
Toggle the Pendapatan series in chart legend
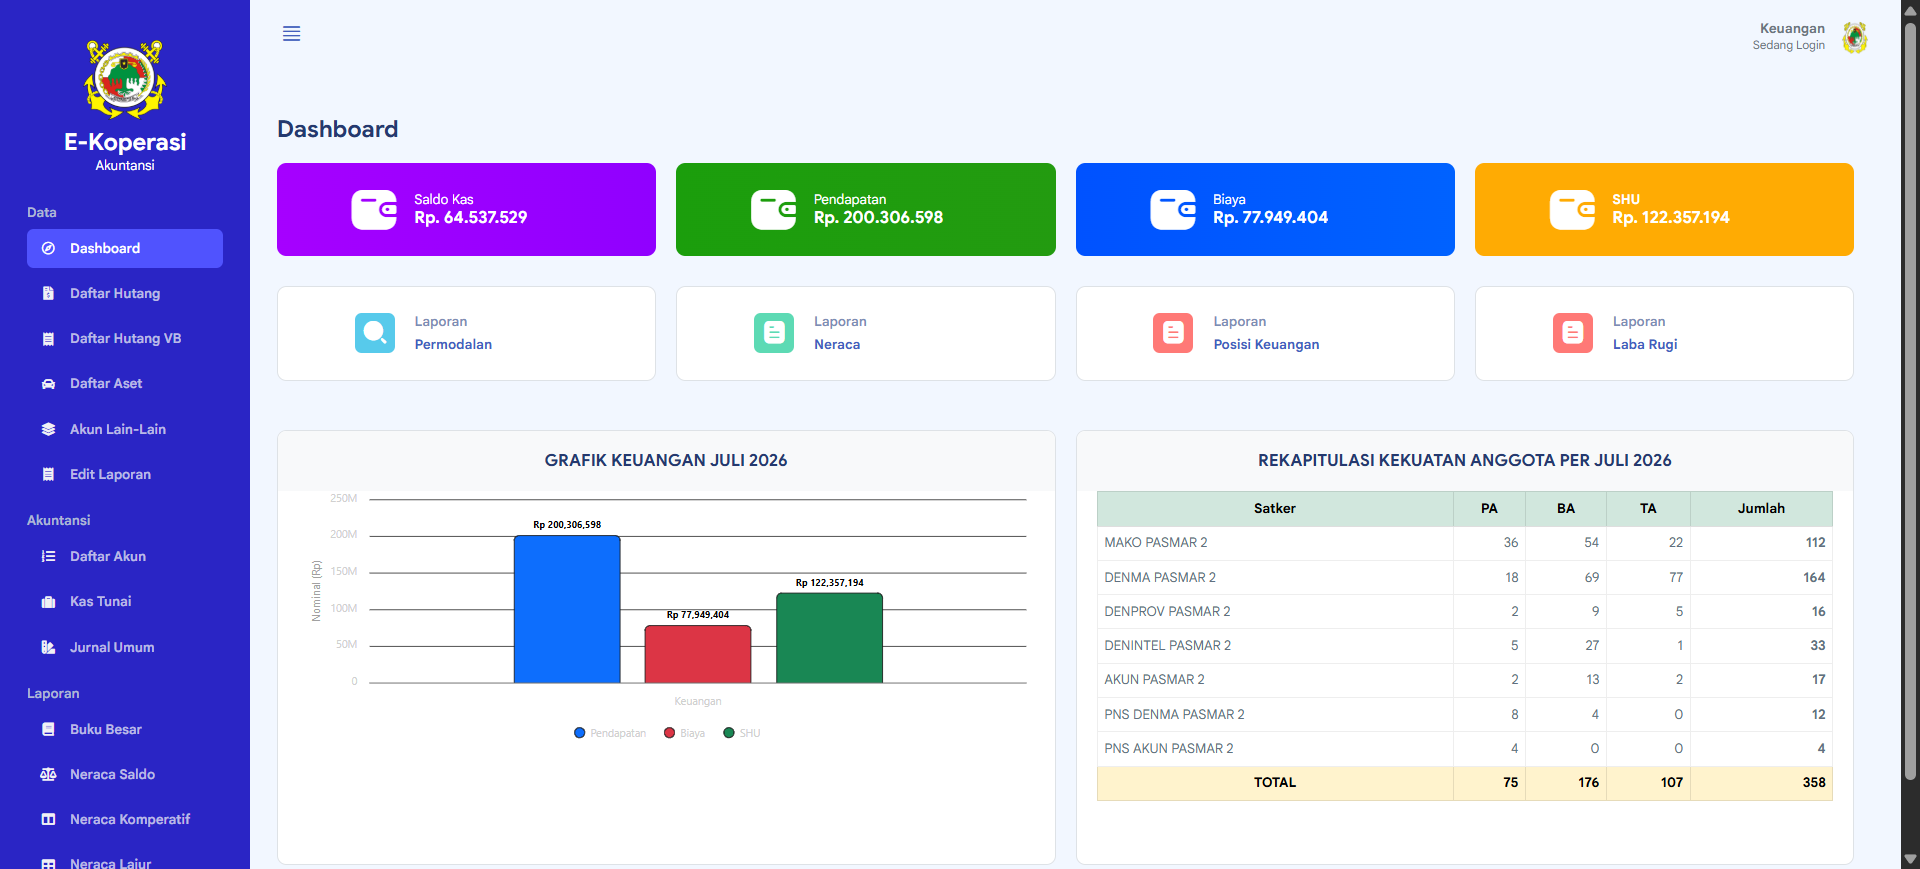click(610, 733)
